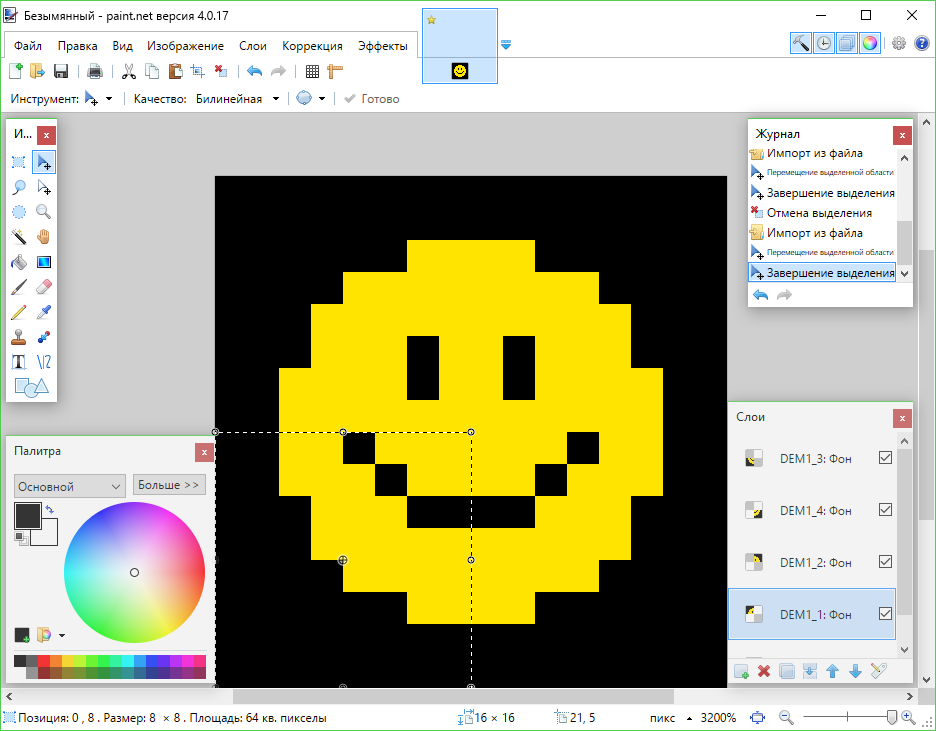Toggle pixel grid display in toolbar
Viewport: 936px width, 731px height.
[312, 71]
